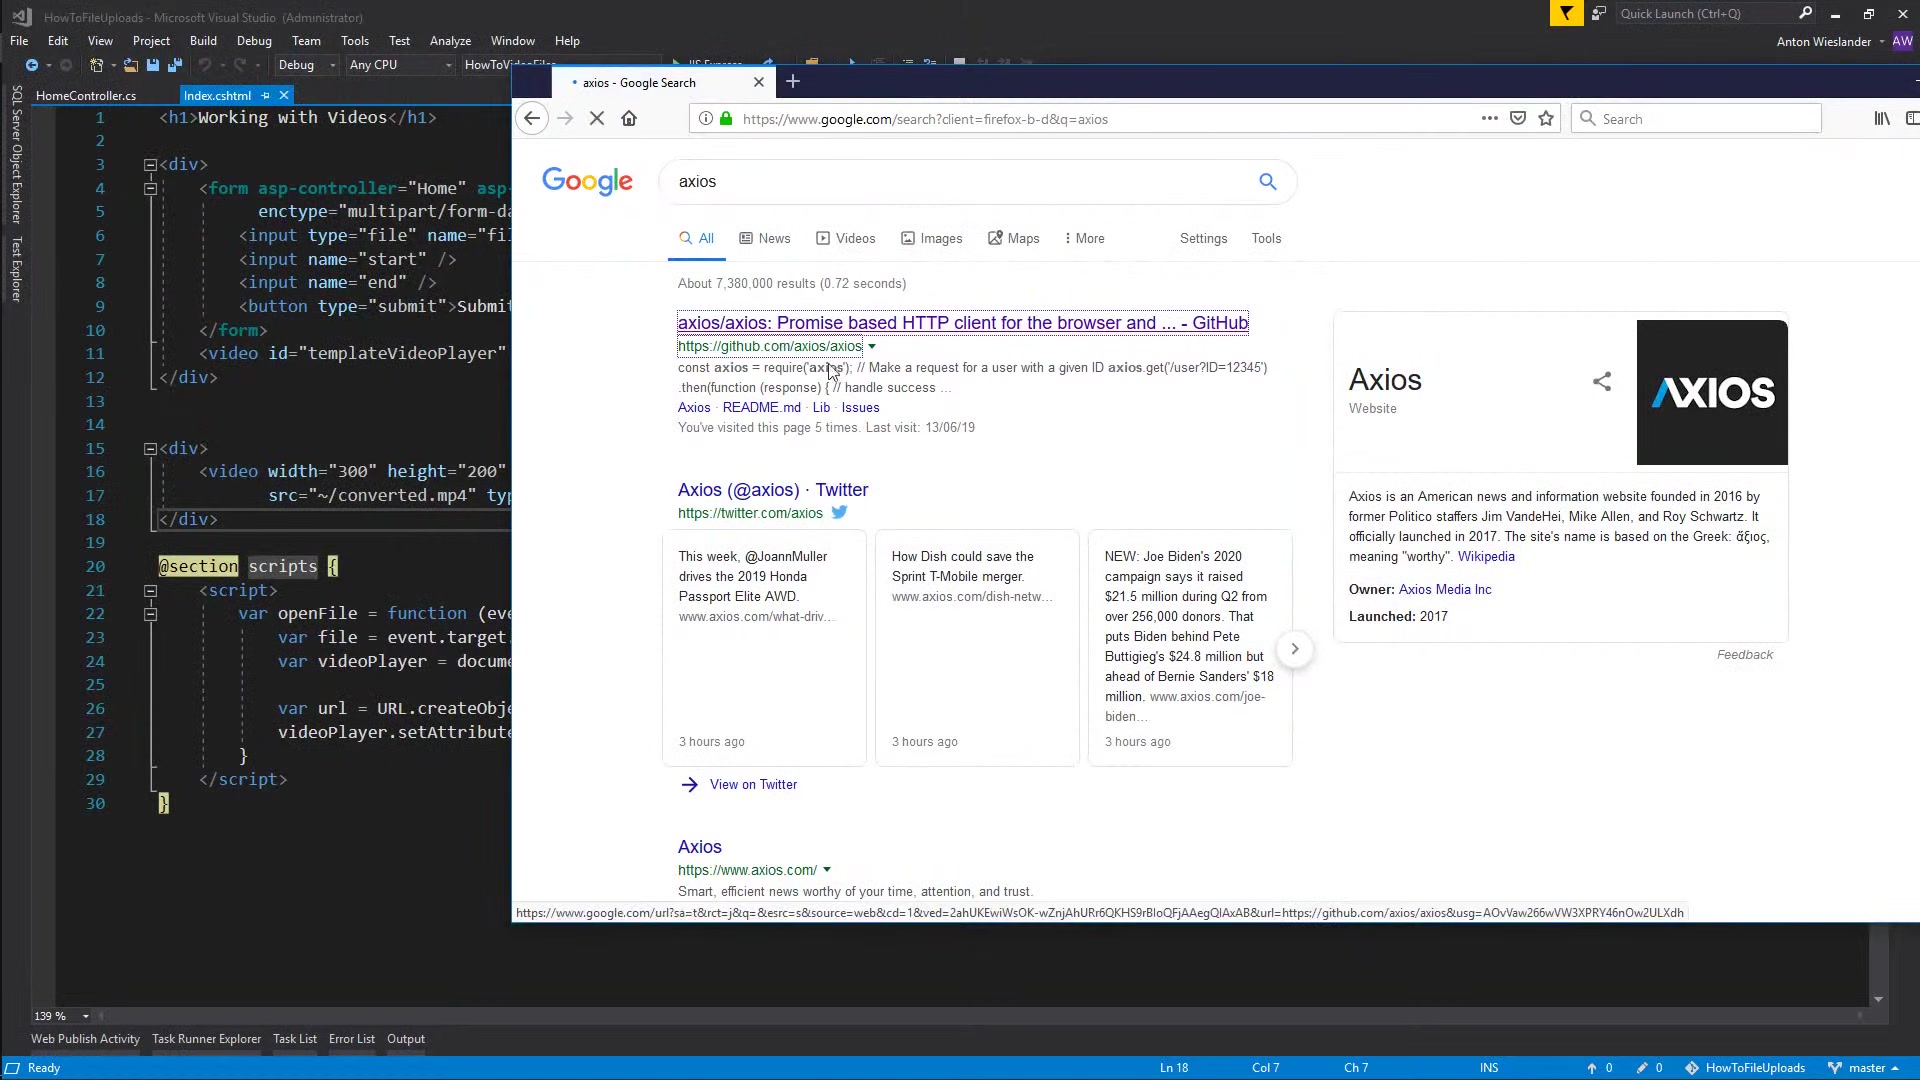The width and height of the screenshot is (1920, 1080).
Task: Switch to Google Images tab
Action: click(x=931, y=238)
